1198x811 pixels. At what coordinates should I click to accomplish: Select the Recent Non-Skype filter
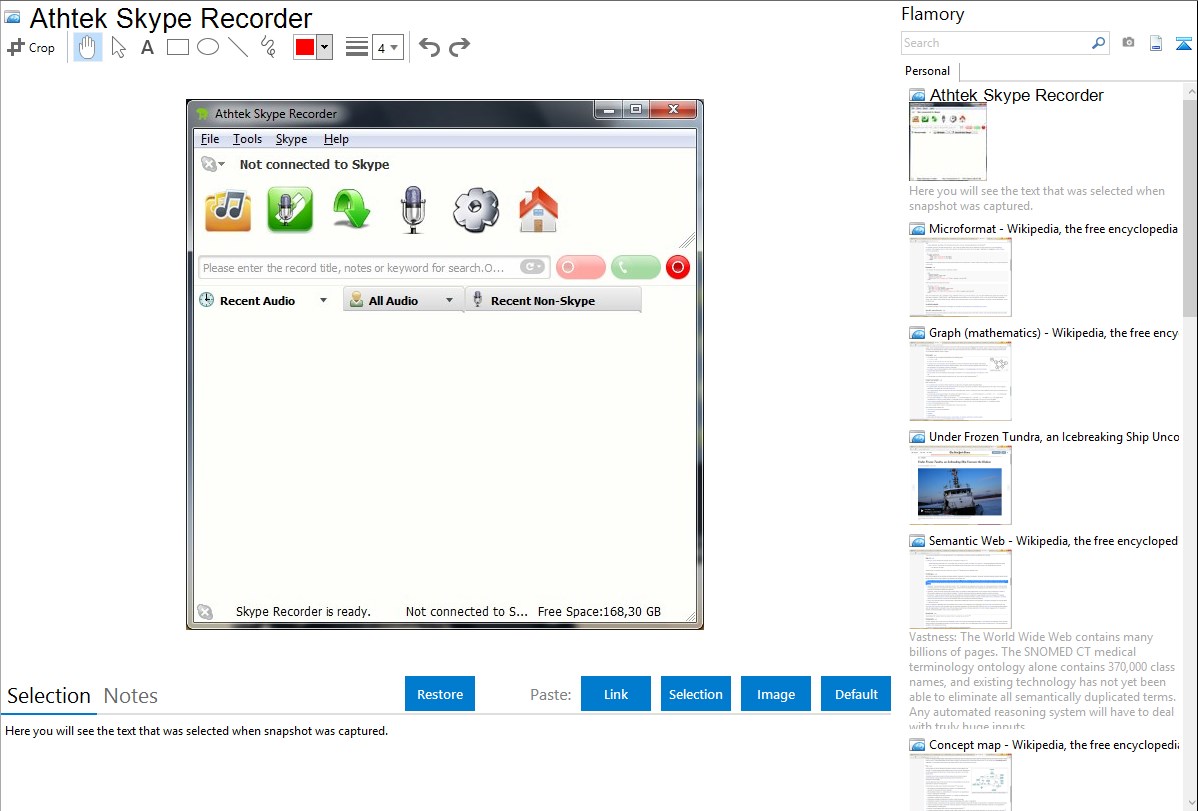pyautogui.click(x=552, y=300)
